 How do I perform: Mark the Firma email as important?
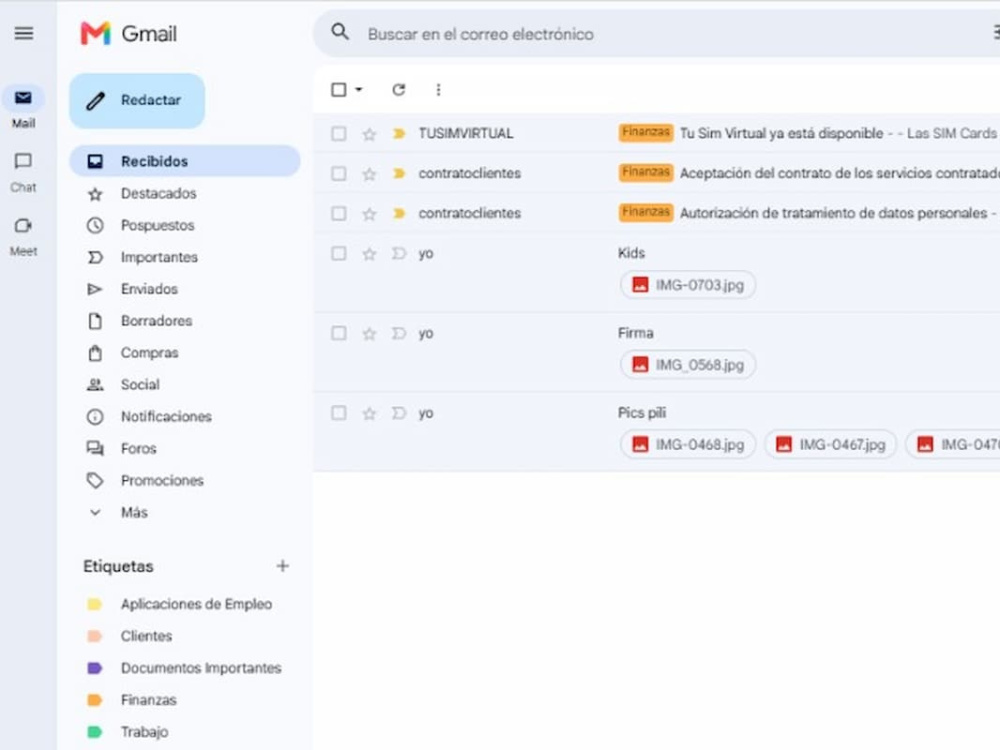coord(399,334)
